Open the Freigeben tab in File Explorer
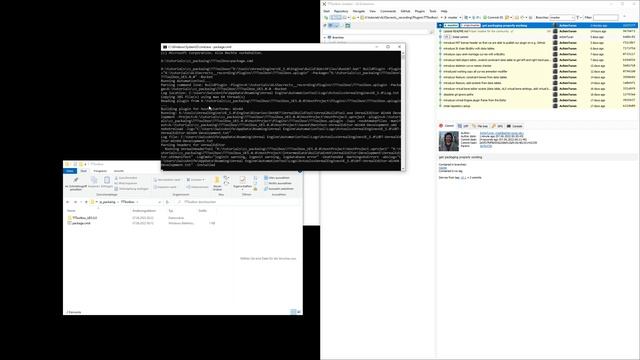Viewport: 640px width, 360px height. [100, 171]
